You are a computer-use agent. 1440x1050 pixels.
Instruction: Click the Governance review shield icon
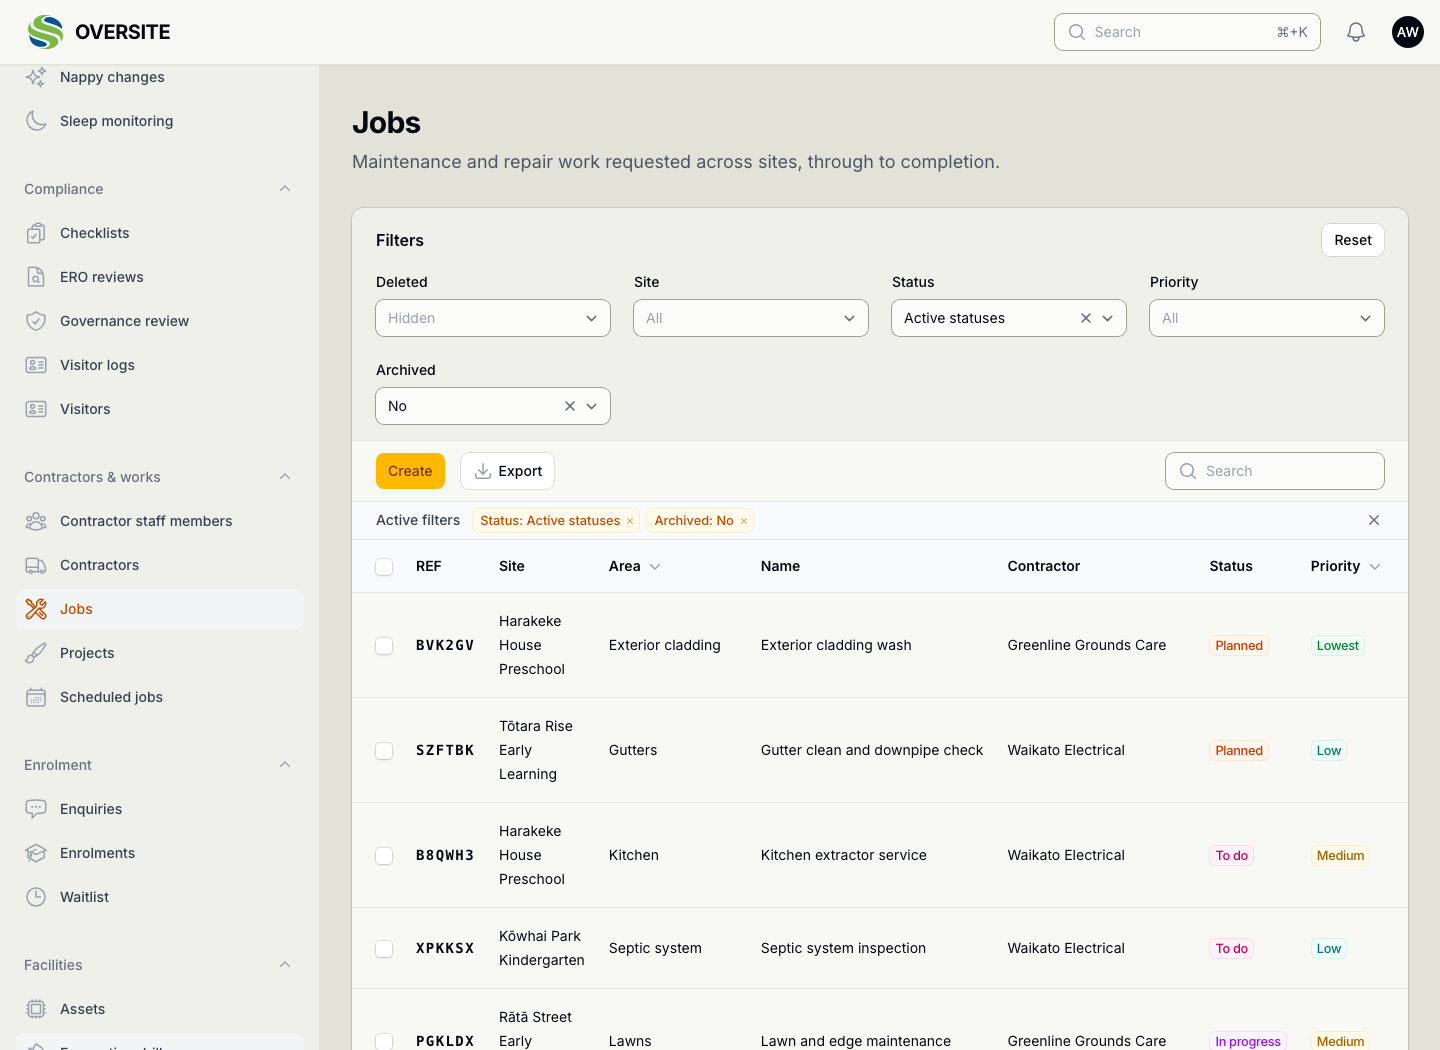tap(36, 321)
